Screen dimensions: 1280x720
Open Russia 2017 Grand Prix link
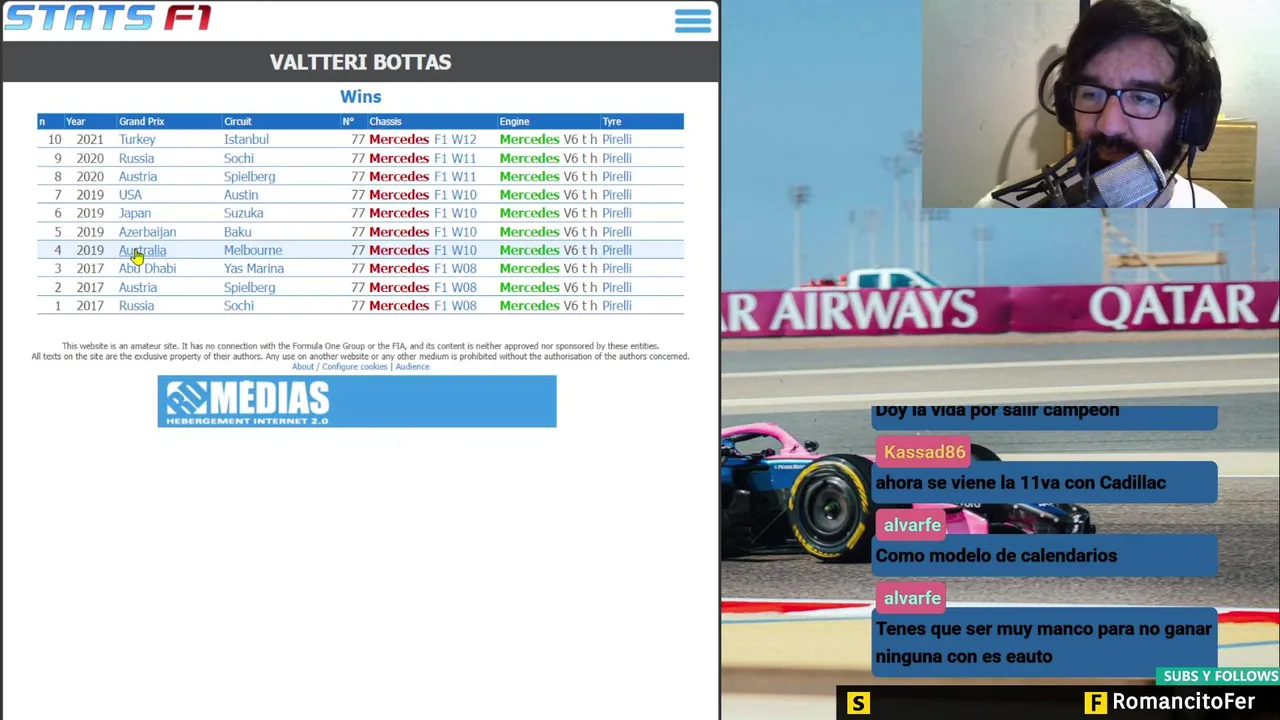pyautogui.click(x=136, y=305)
